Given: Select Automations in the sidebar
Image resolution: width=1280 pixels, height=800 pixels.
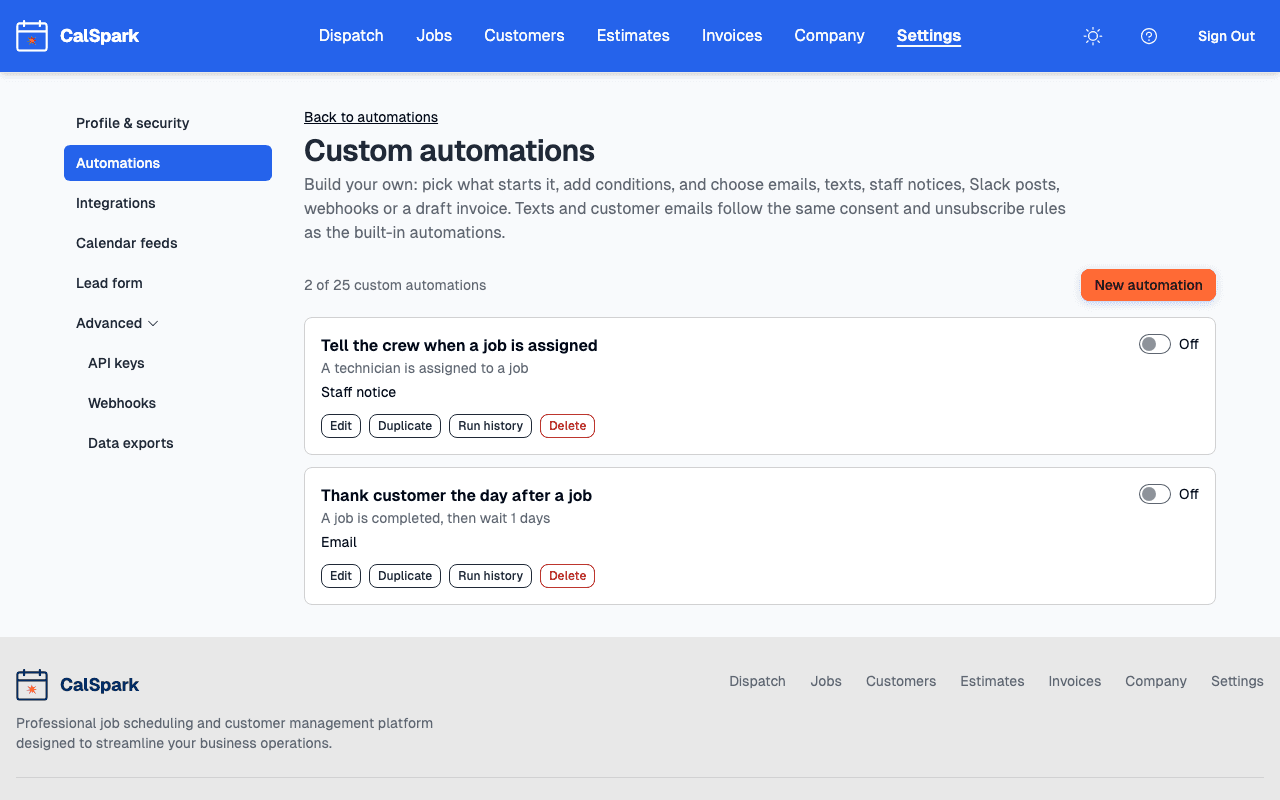Looking at the screenshot, I should coord(168,163).
